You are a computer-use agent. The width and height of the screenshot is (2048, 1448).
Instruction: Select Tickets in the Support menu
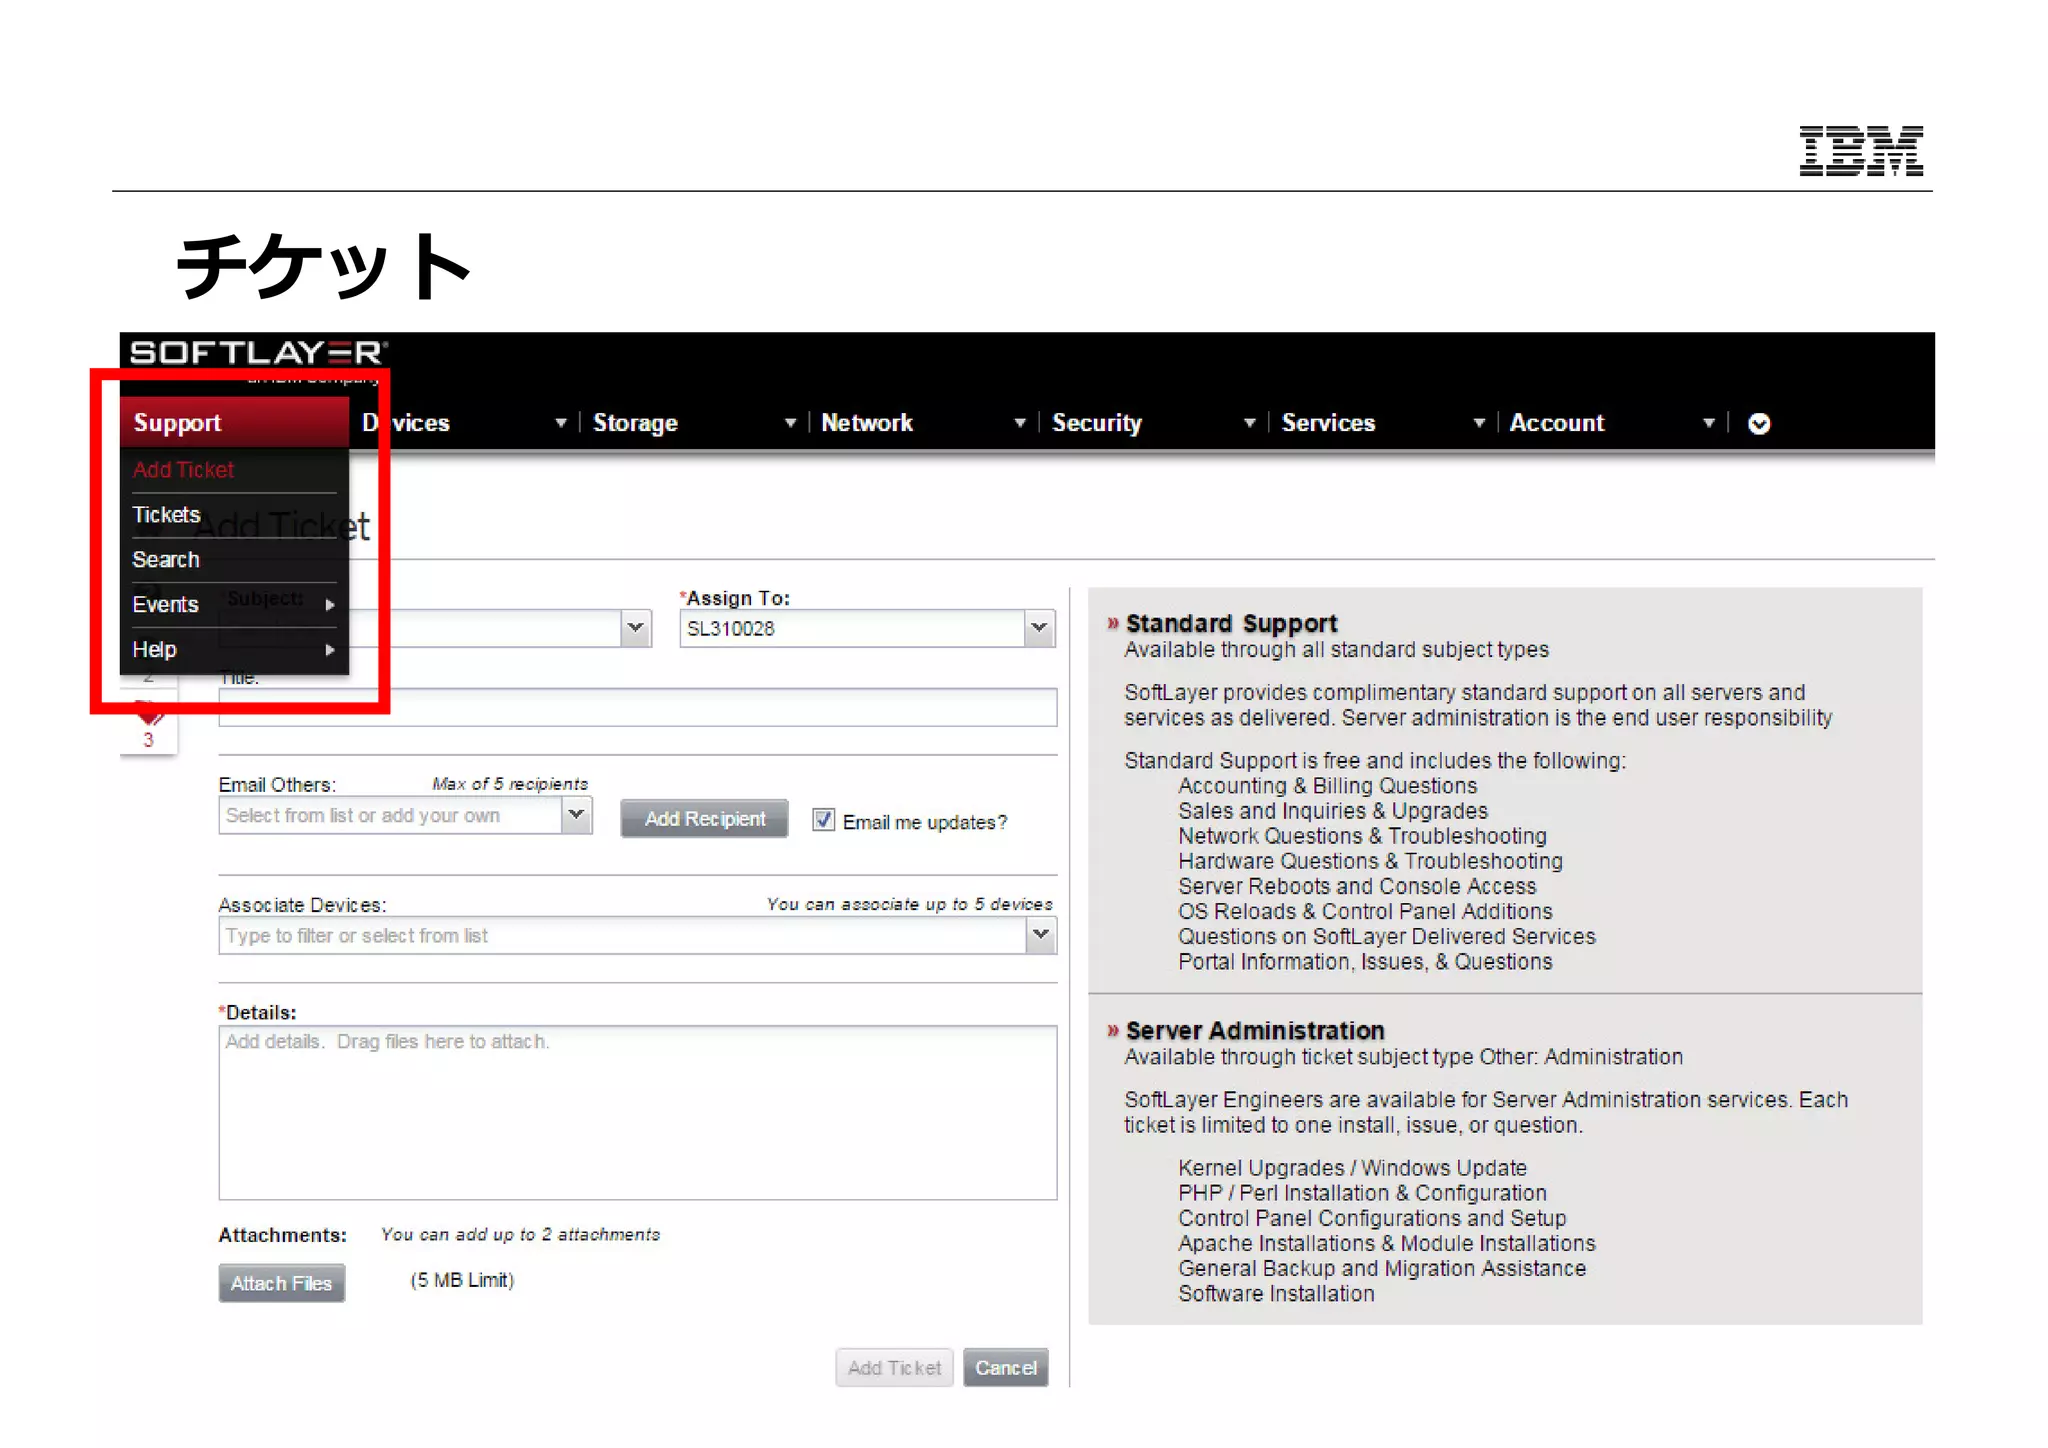coord(167,515)
